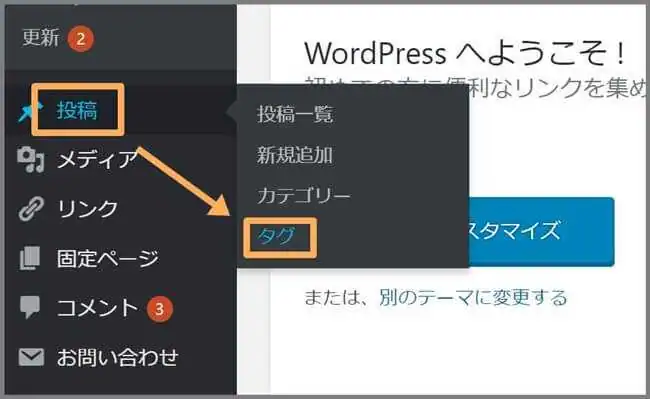Click the speech bubble icon for コメント
This screenshot has width=650, height=399.
tap(30, 307)
